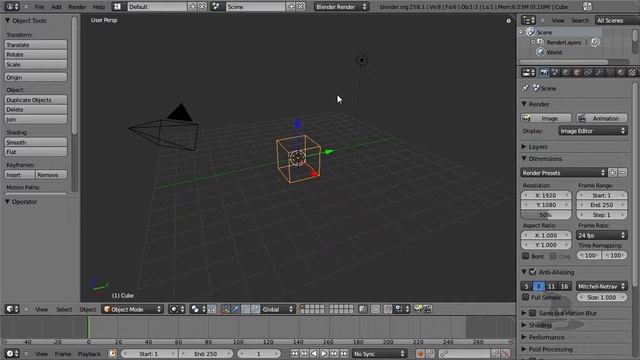
Task: Click the red auto-keyframe record button
Action: [x=420, y=353]
